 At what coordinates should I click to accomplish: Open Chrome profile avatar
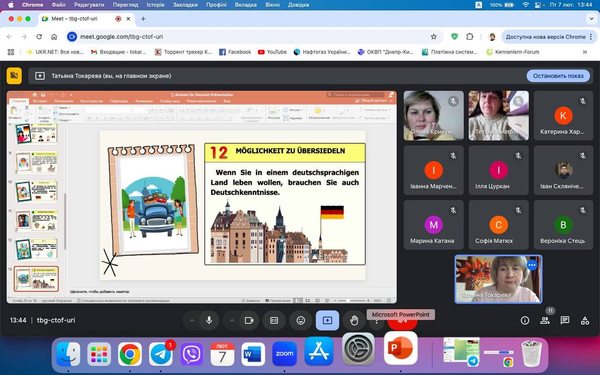pos(492,37)
